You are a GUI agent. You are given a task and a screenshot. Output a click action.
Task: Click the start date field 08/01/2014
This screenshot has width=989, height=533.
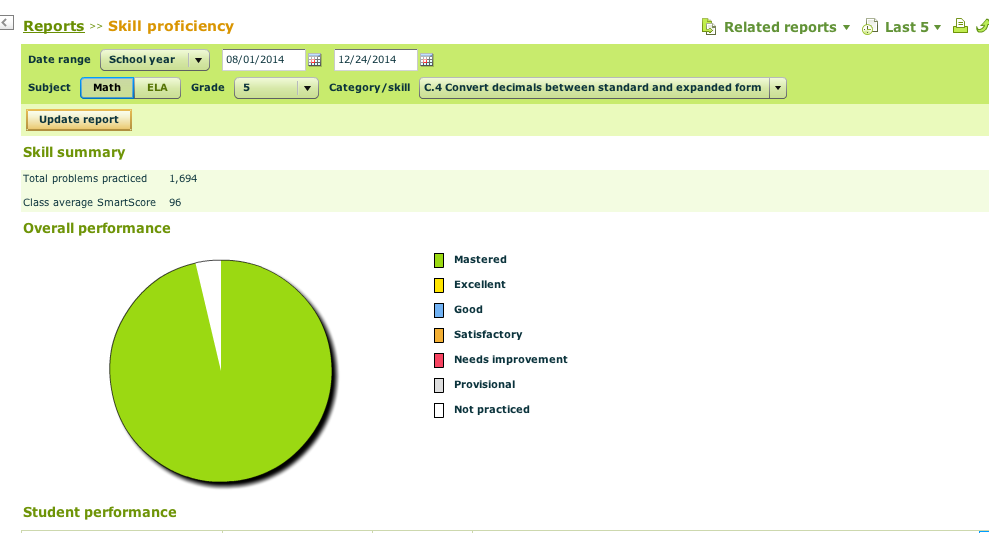tap(264, 60)
